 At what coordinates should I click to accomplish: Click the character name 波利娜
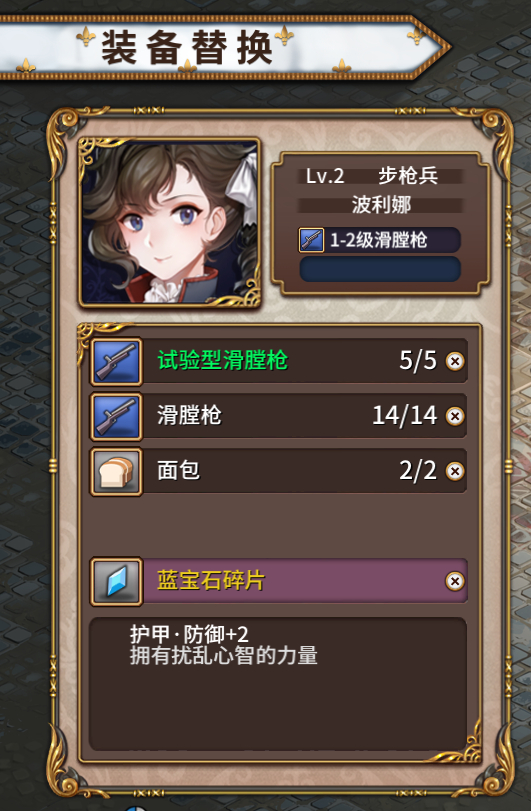[381, 205]
